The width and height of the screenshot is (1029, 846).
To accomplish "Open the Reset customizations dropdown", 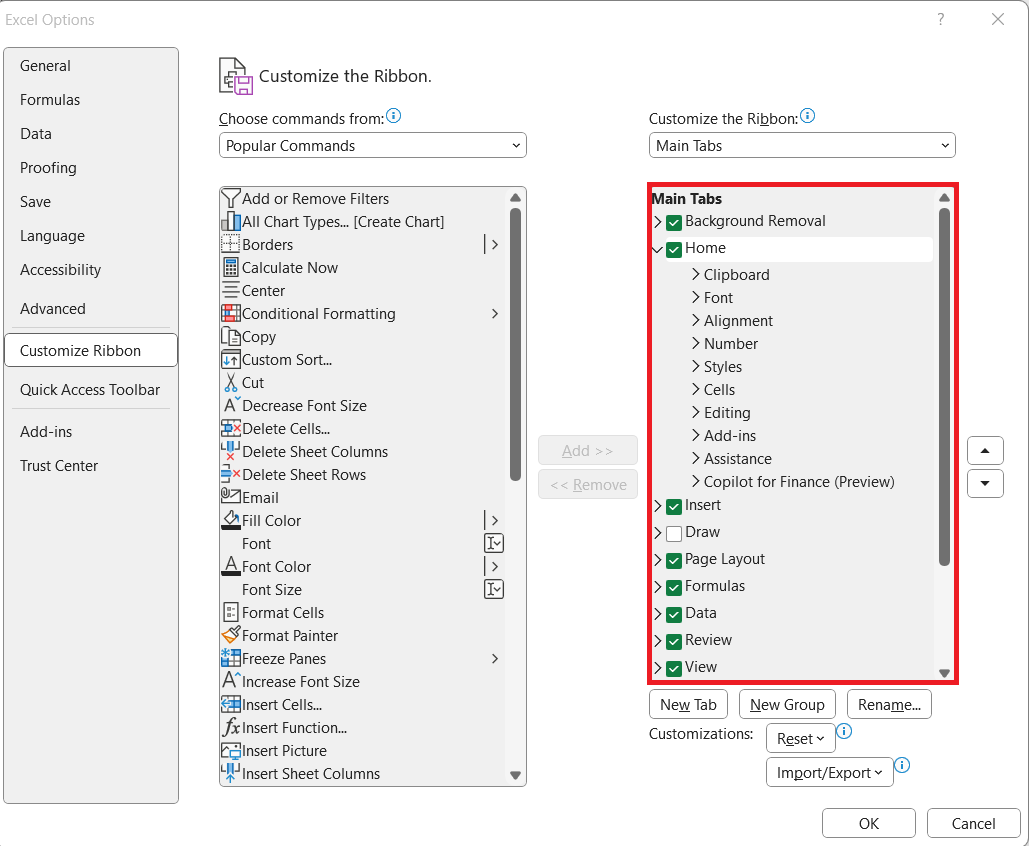I will click(801, 738).
